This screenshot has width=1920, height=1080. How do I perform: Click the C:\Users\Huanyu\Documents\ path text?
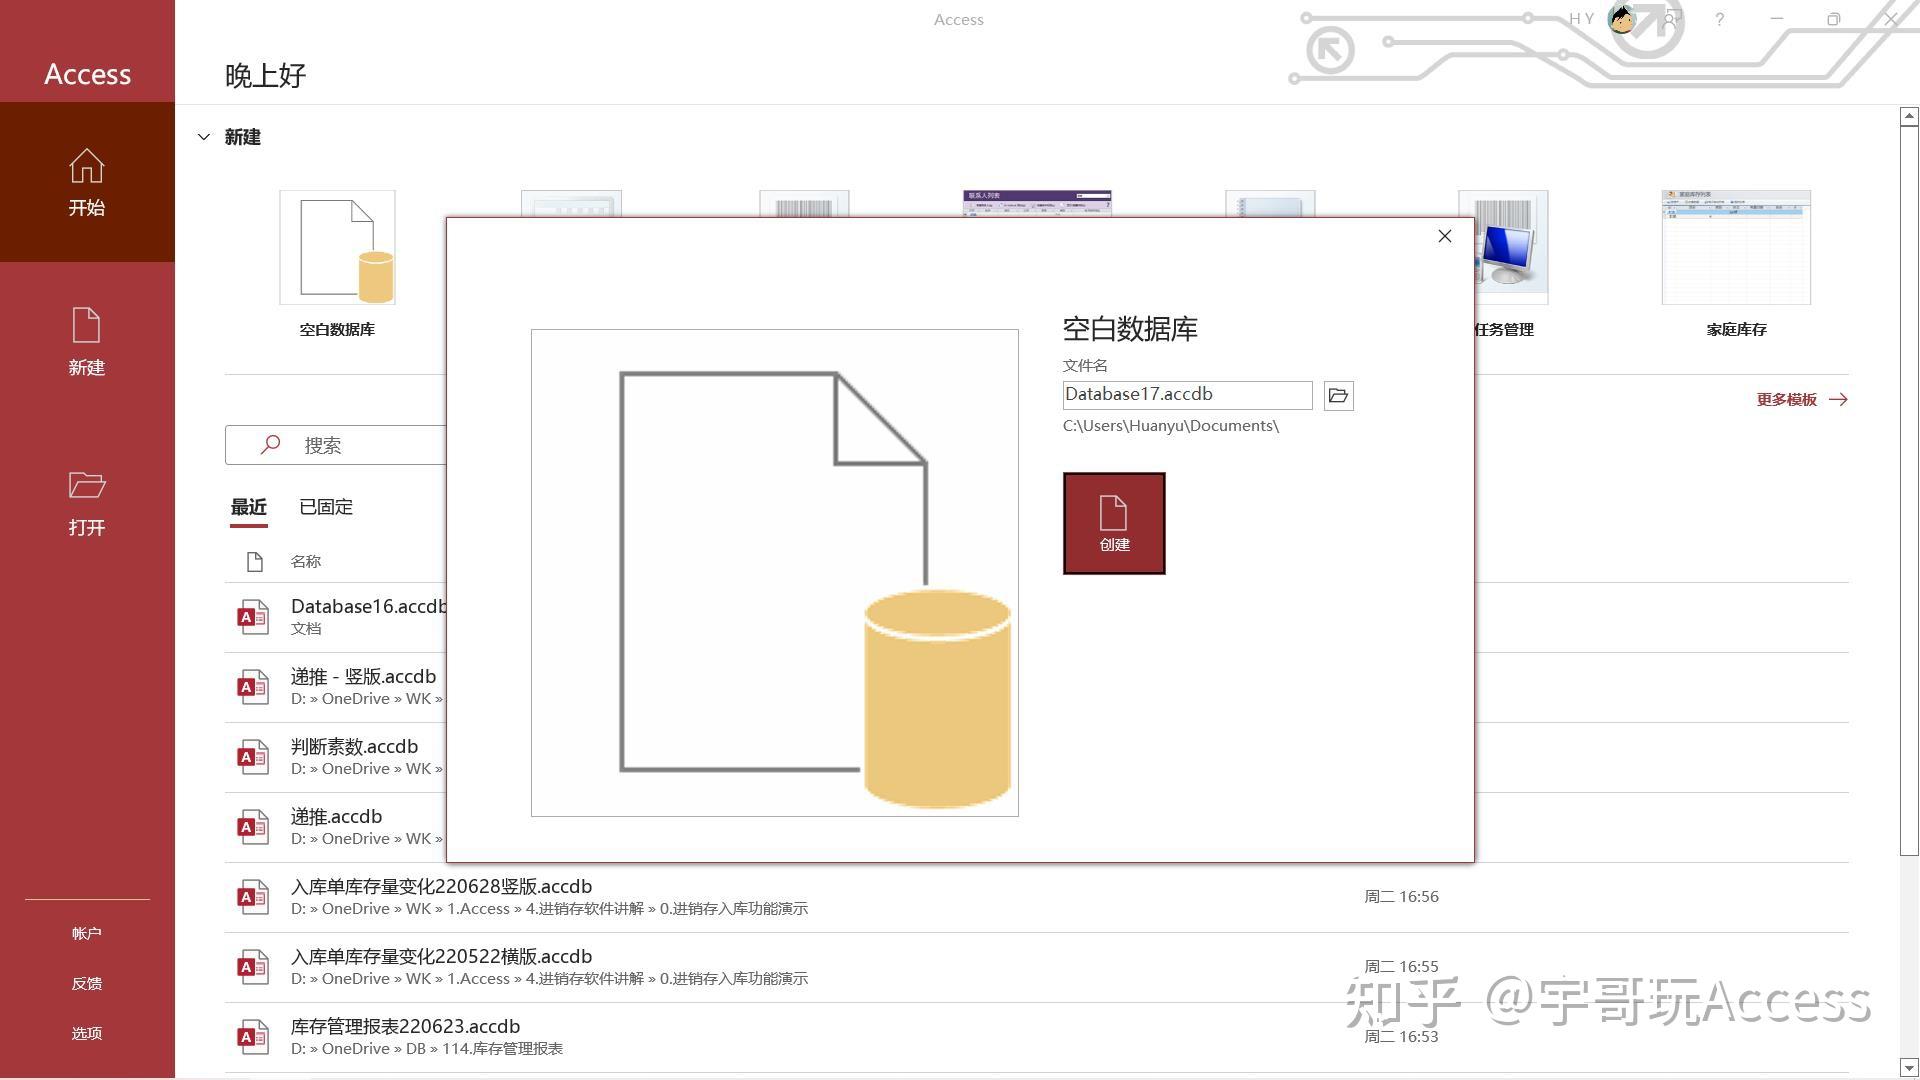pyautogui.click(x=1171, y=426)
